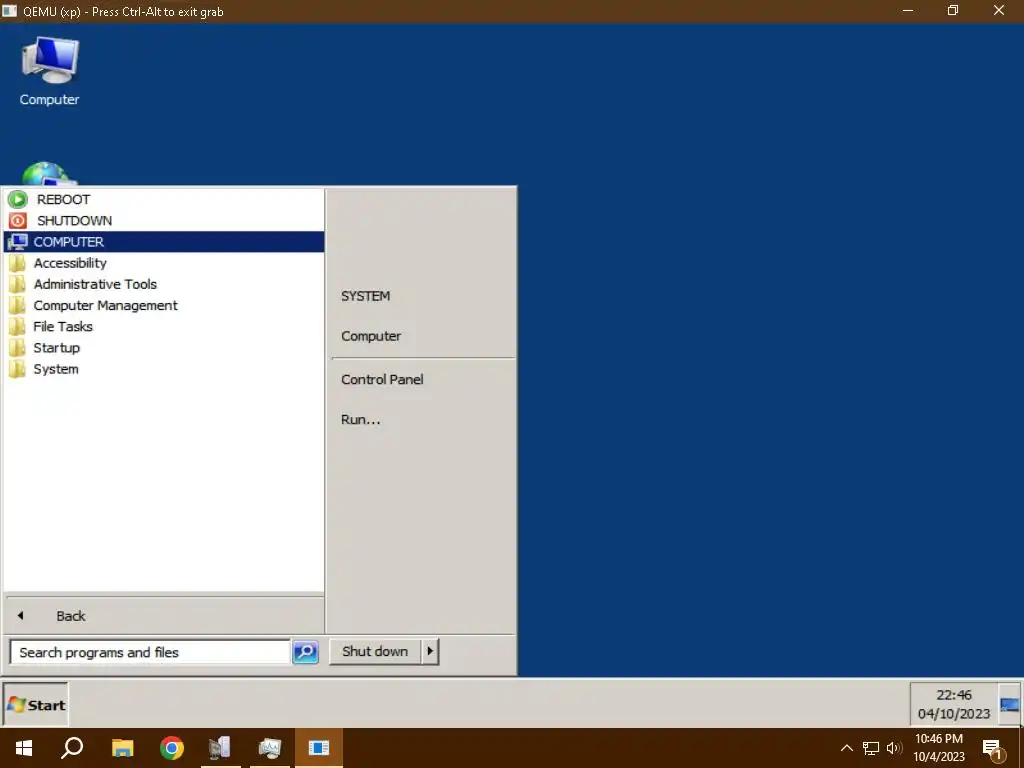
Task: Click the volume speaker tray icon
Action: coord(894,748)
